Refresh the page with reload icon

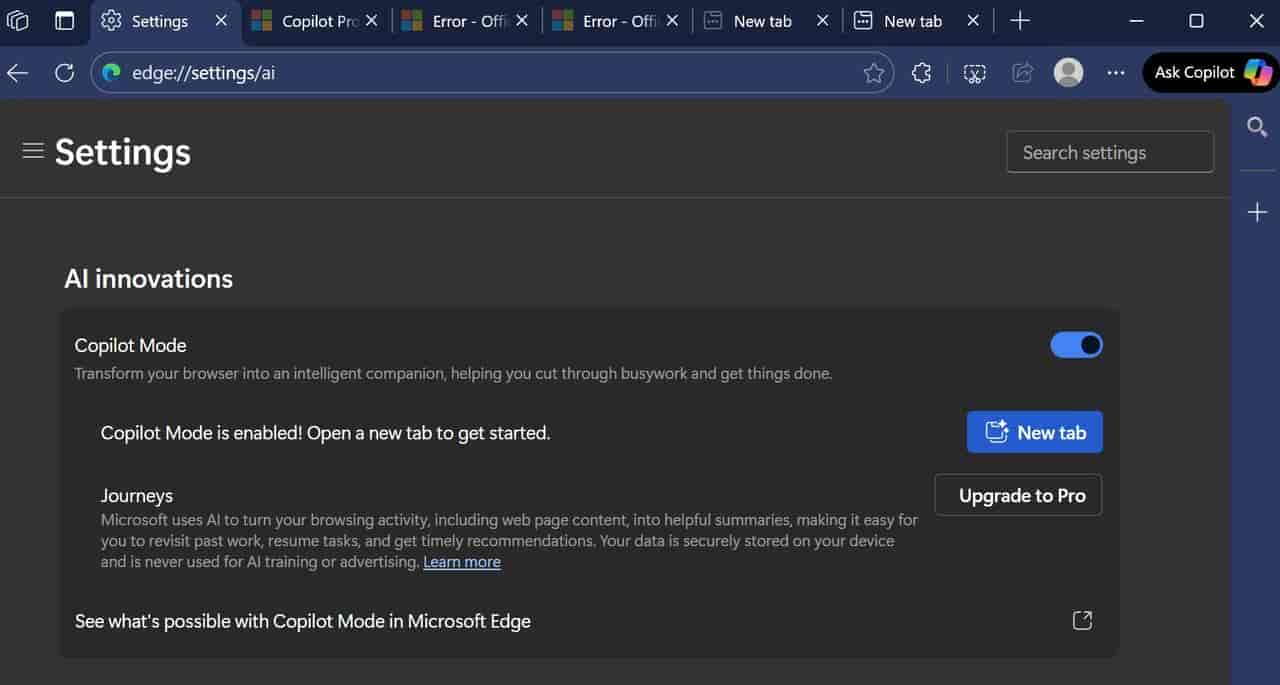[65, 72]
